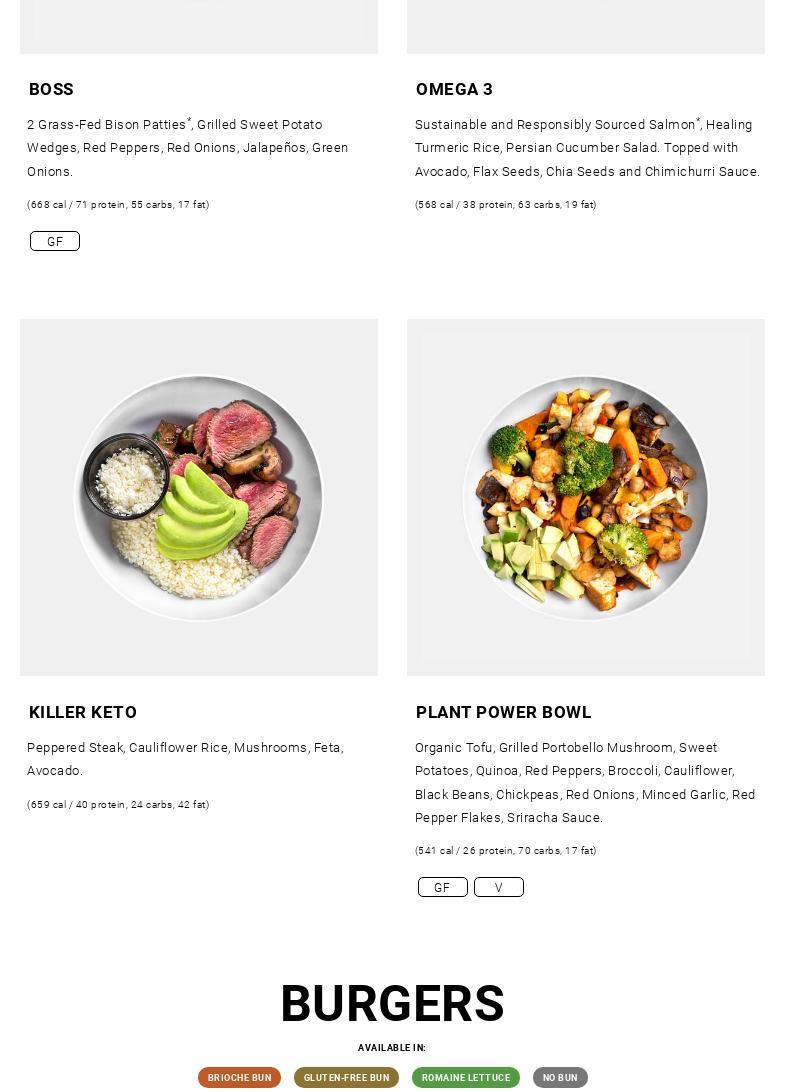Click the GF badge under Plant Power Bowl
Image resolution: width=785 pixels, height=1092 pixels.
(x=442, y=887)
